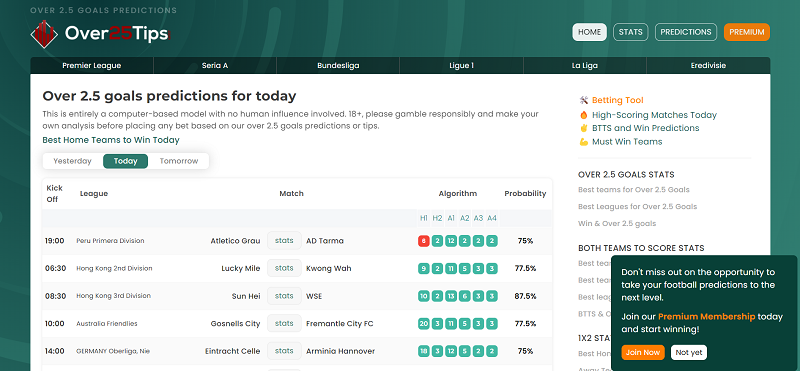Viewport: 800px width, 371px height.
Task: Click the Probability column header
Action: [525, 193]
